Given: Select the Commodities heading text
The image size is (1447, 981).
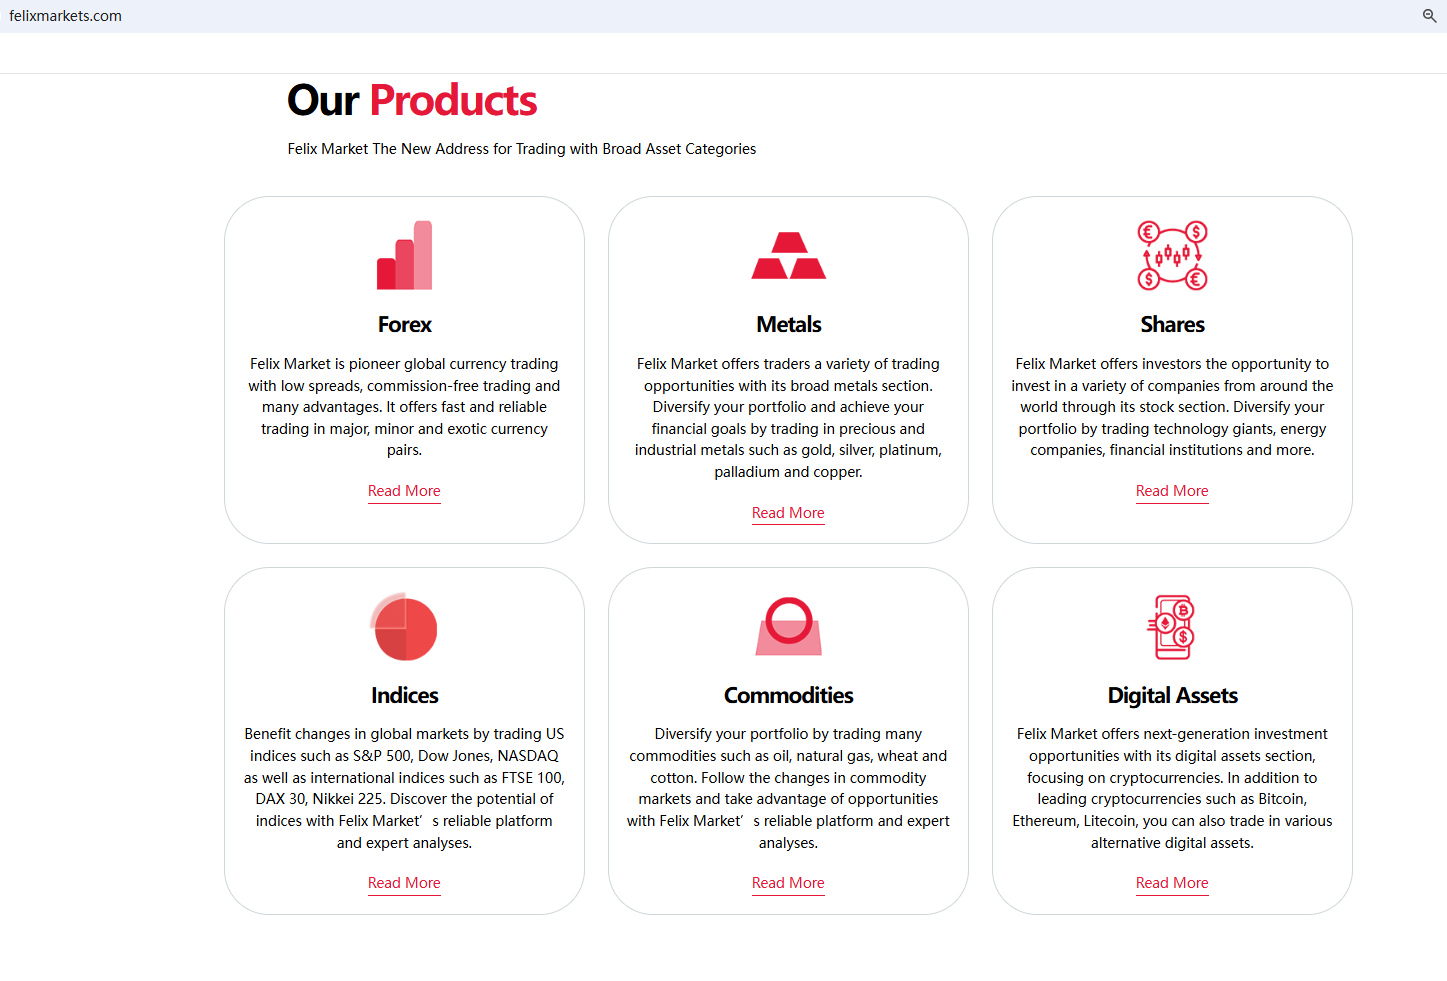Looking at the screenshot, I should pyautogui.click(x=788, y=696).
